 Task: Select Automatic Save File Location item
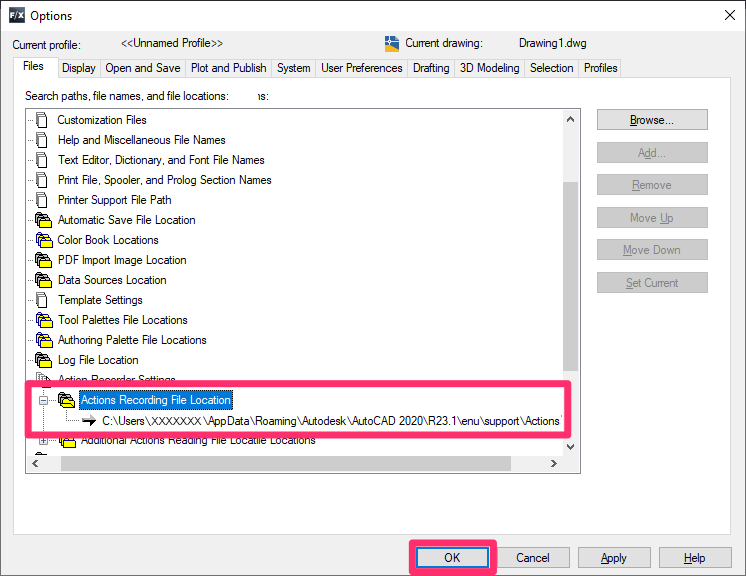pos(127,220)
